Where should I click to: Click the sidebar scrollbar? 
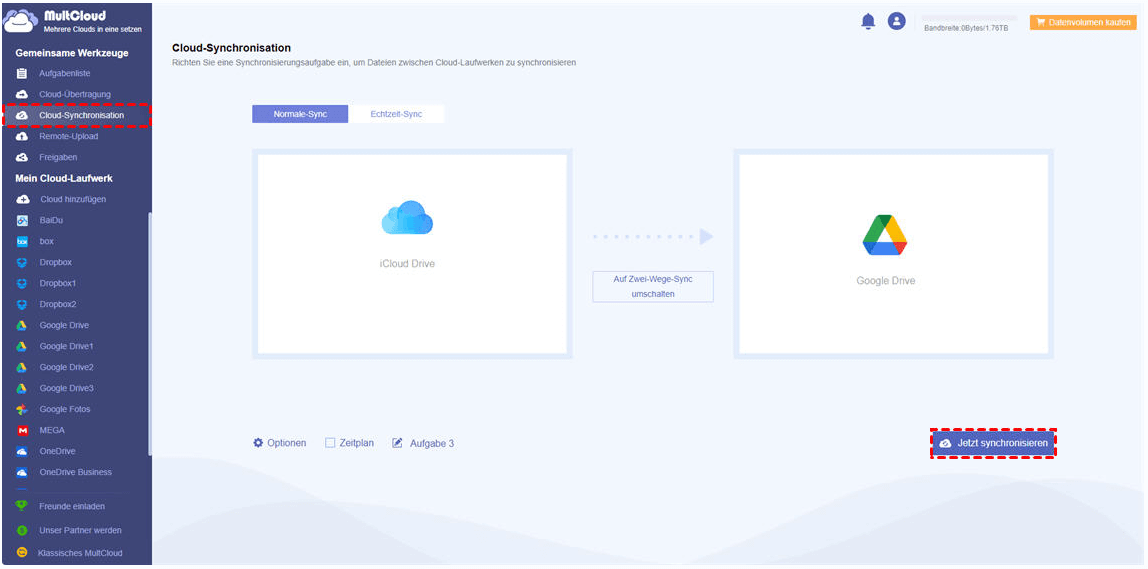150,333
